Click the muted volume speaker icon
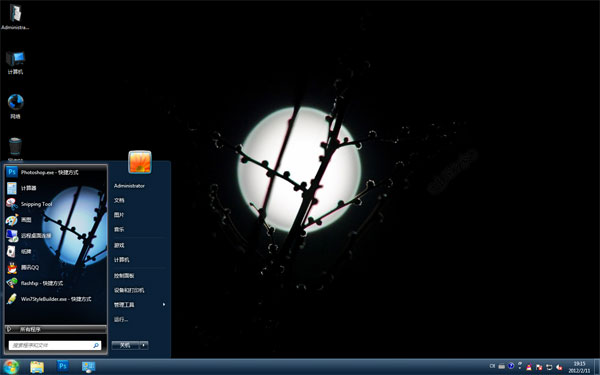Screen dimensions: 600x375 (559, 367)
